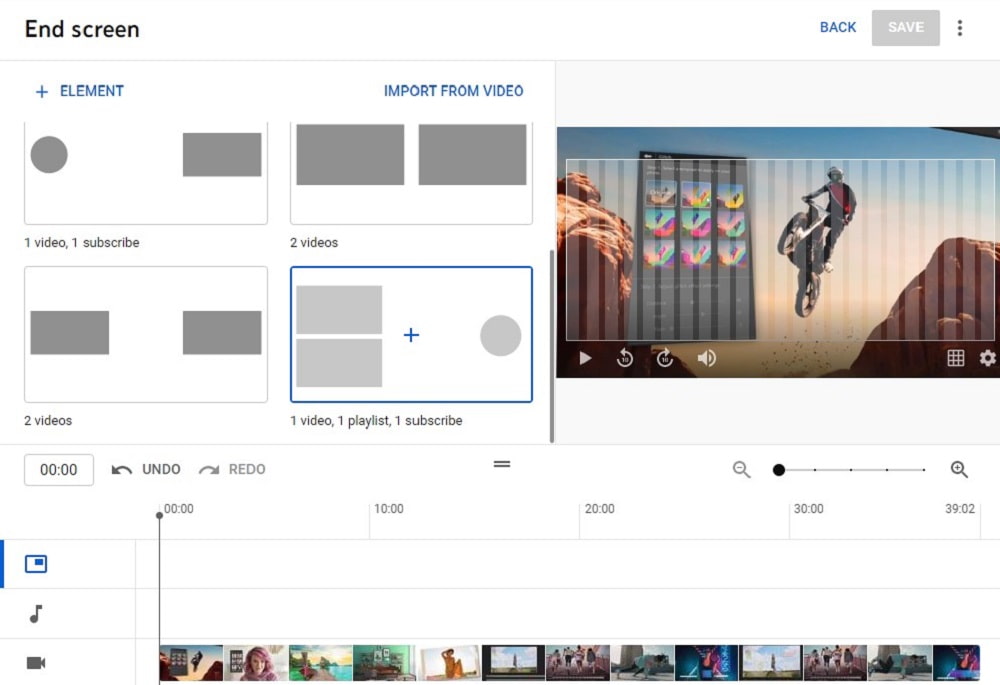Play the video preview
Viewport: 1000px width, 685px height.
pyautogui.click(x=584, y=358)
